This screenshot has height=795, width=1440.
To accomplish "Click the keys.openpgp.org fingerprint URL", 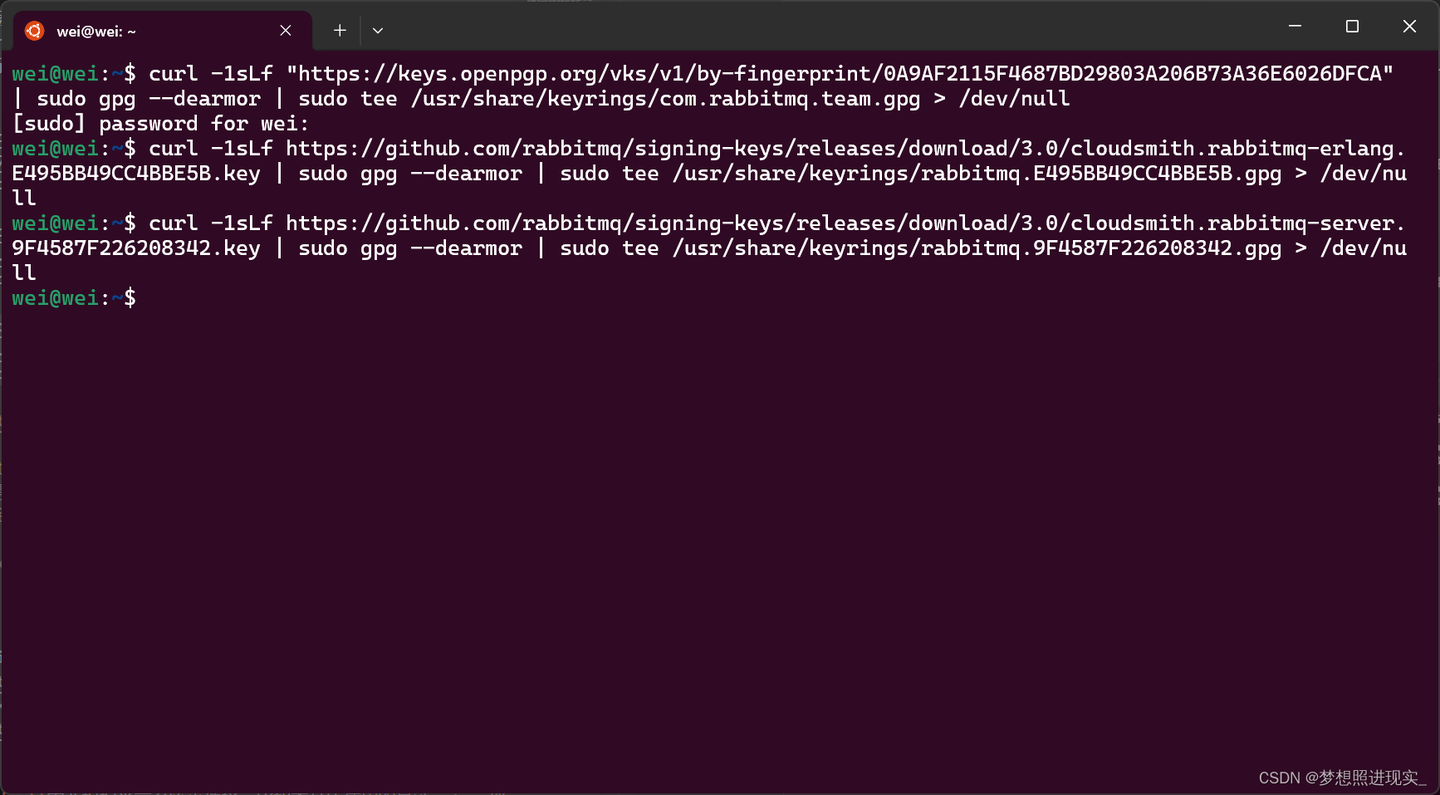I will [840, 74].
